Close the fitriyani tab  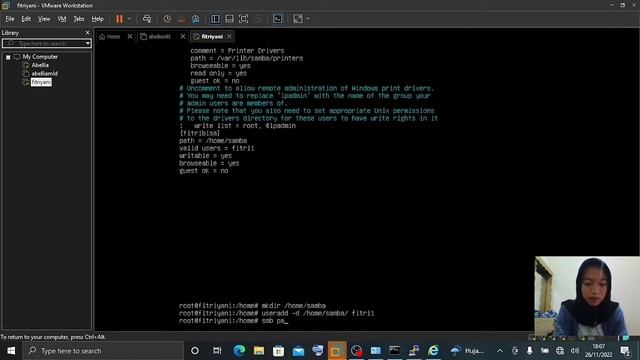(229, 36)
